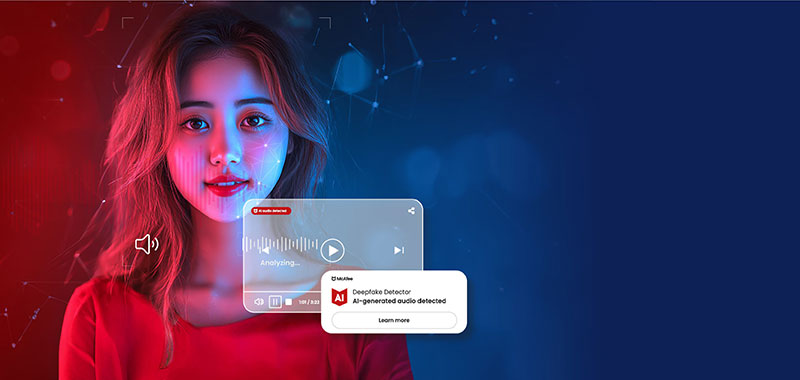Click the white speaker icon beside the woman
Image resolution: width=800 pixels, height=380 pixels.
tap(147, 244)
